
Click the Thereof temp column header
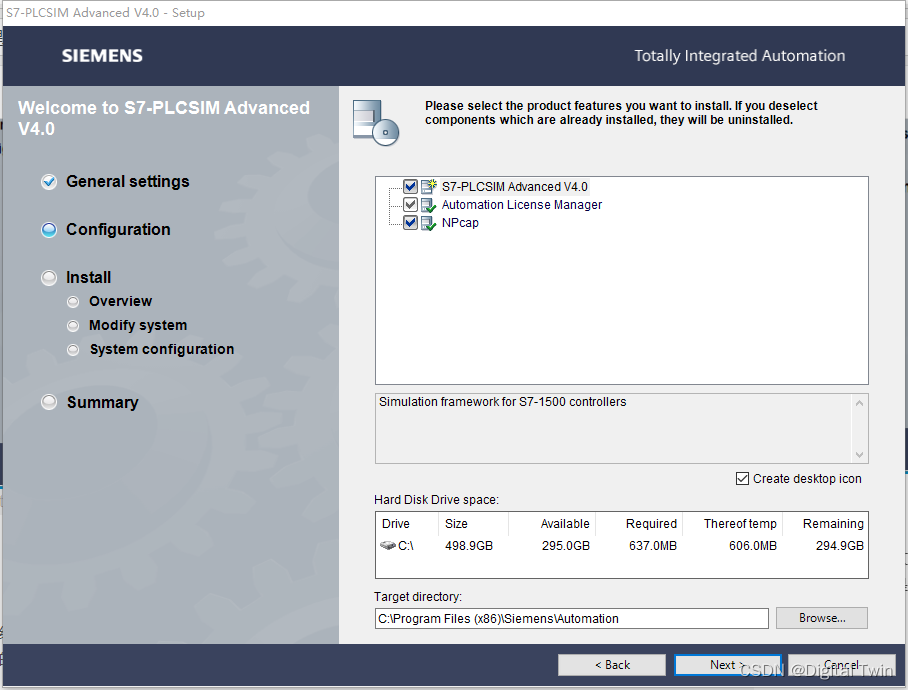click(x=740, y=524)
